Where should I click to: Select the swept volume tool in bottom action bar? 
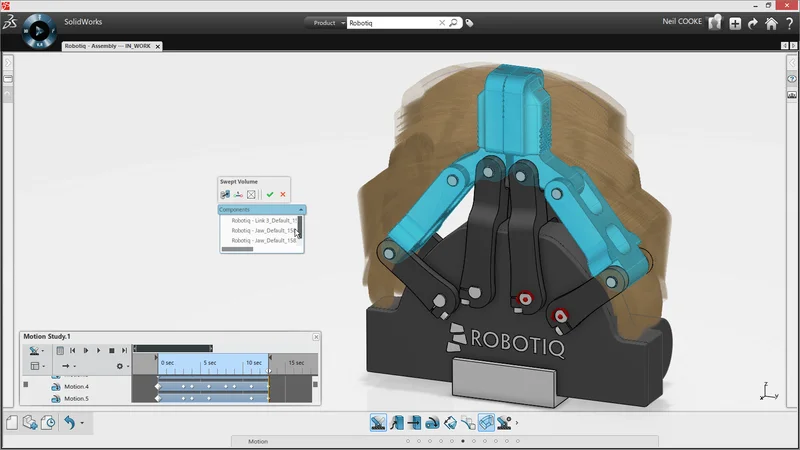pyautogui.click(x=487, y=423)
